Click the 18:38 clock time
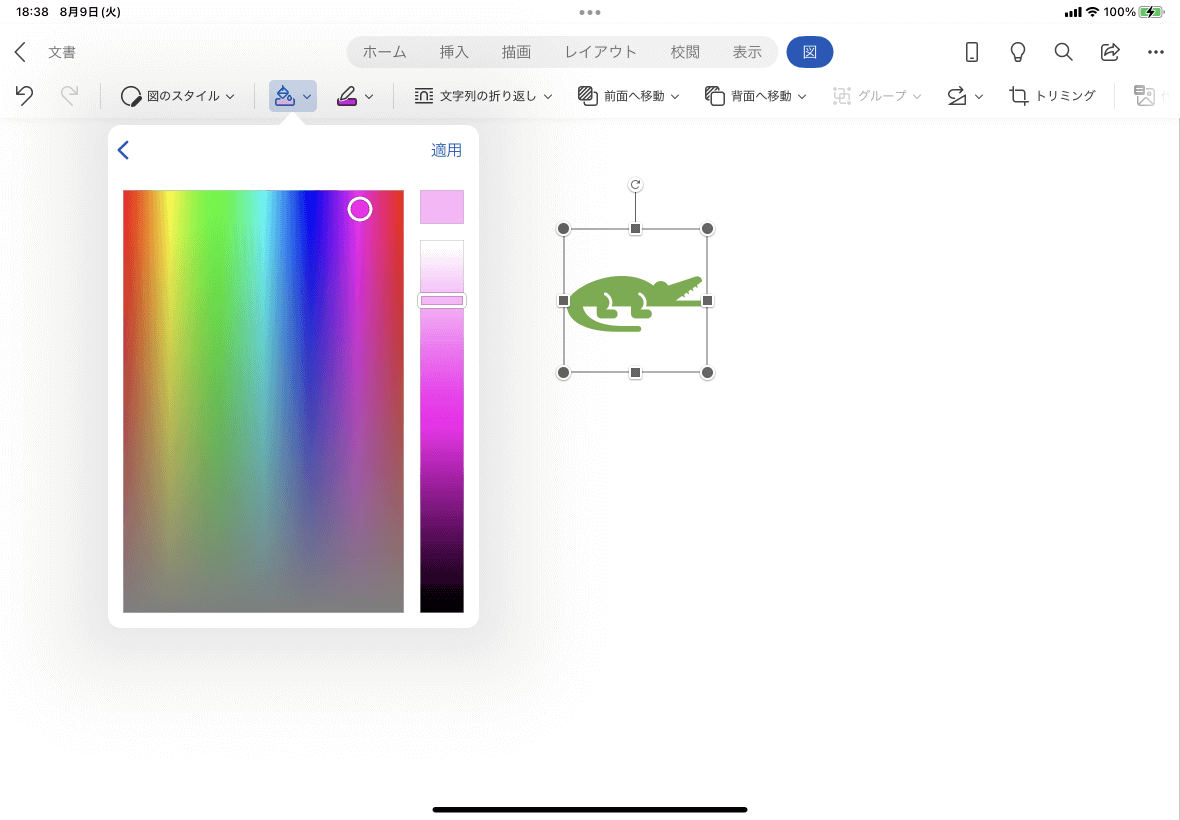This screenshot has width=1180, height=820. point(32,12)
